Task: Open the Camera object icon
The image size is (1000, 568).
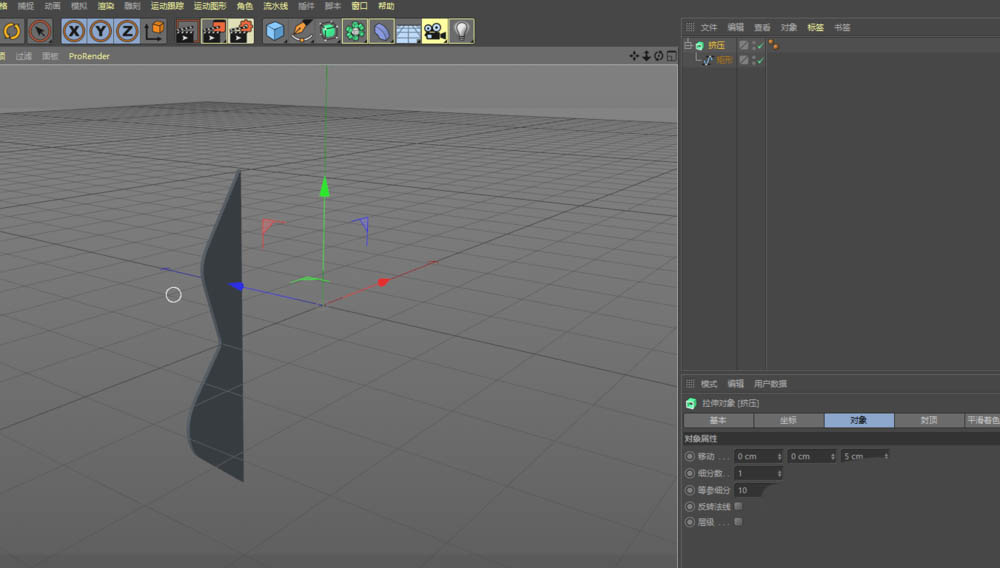Action: tap(434, 31)
